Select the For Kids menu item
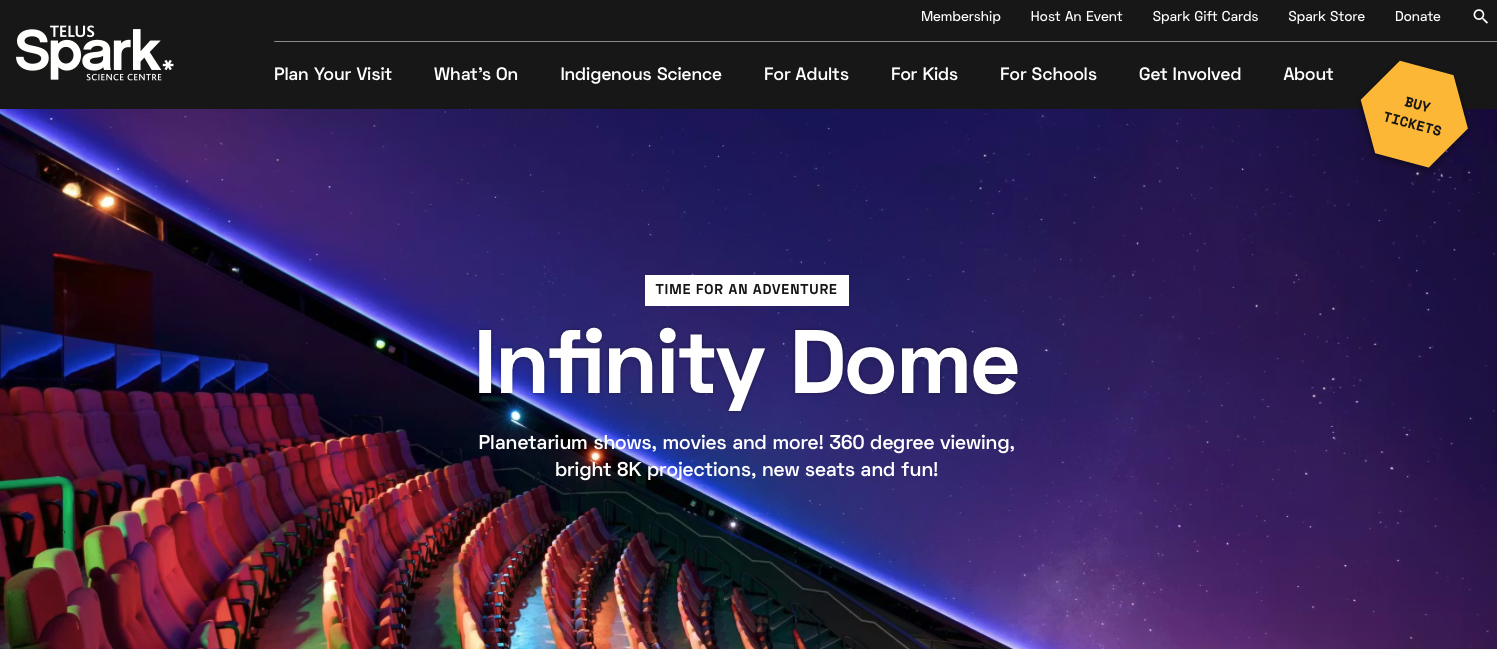The width and height of the screenshot is (1497, 649). point(924,74)
